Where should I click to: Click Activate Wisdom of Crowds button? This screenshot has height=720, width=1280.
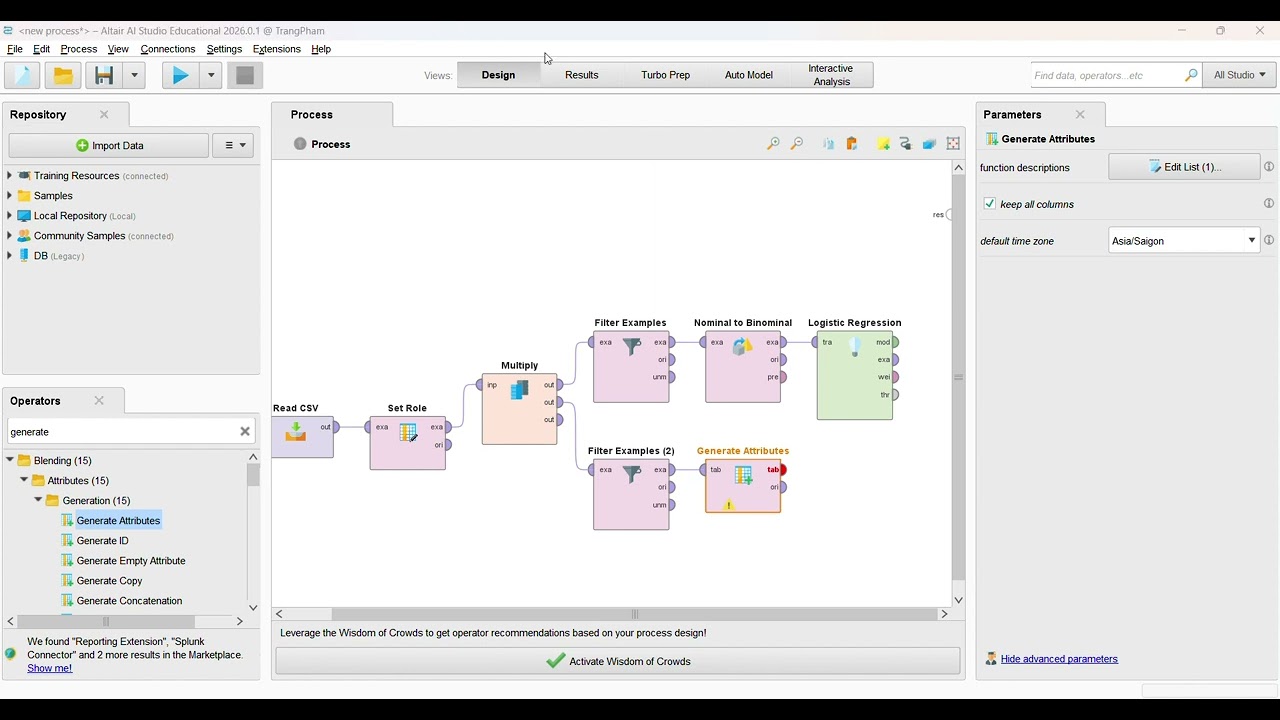(618, 661)
